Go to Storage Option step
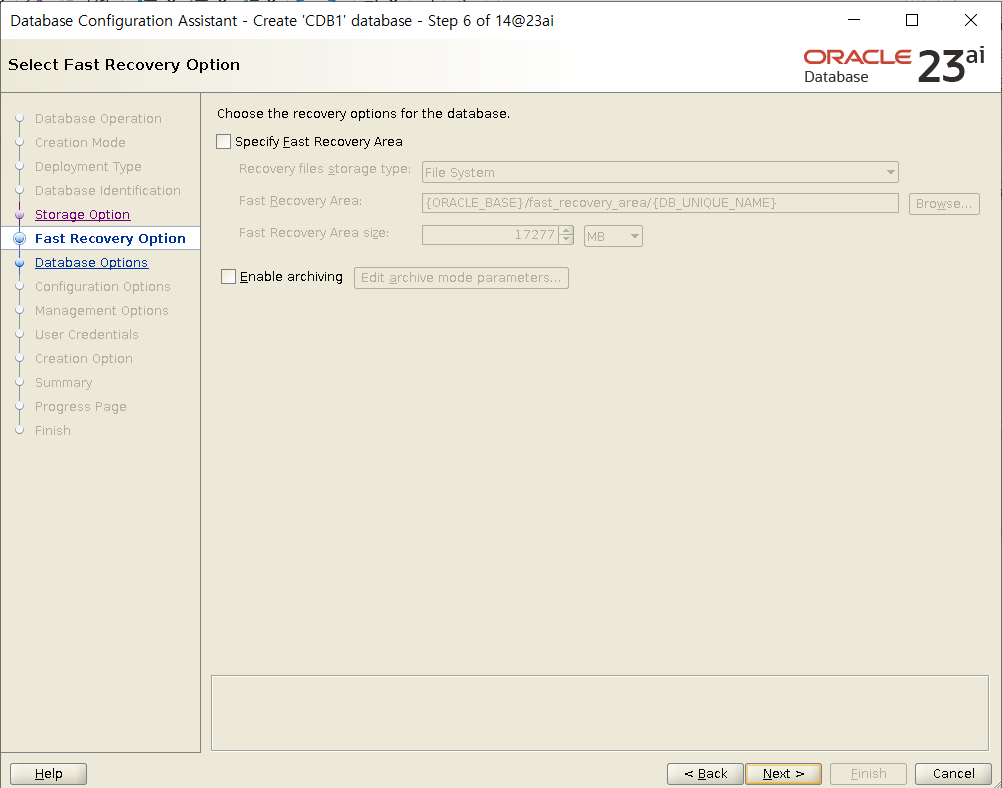The height and width of the screenshot is (788, 1002). click(x=82, y=215)
